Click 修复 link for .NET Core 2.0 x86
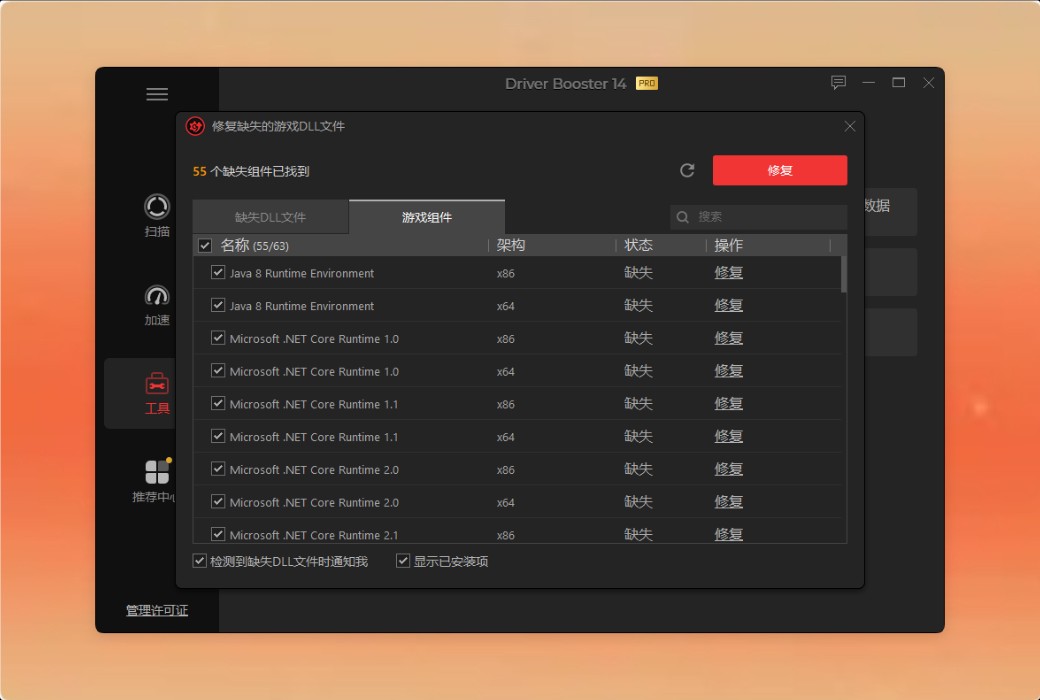Viewport: 1040px width, 700px height. pyautogui.click(x=728, y=469)
